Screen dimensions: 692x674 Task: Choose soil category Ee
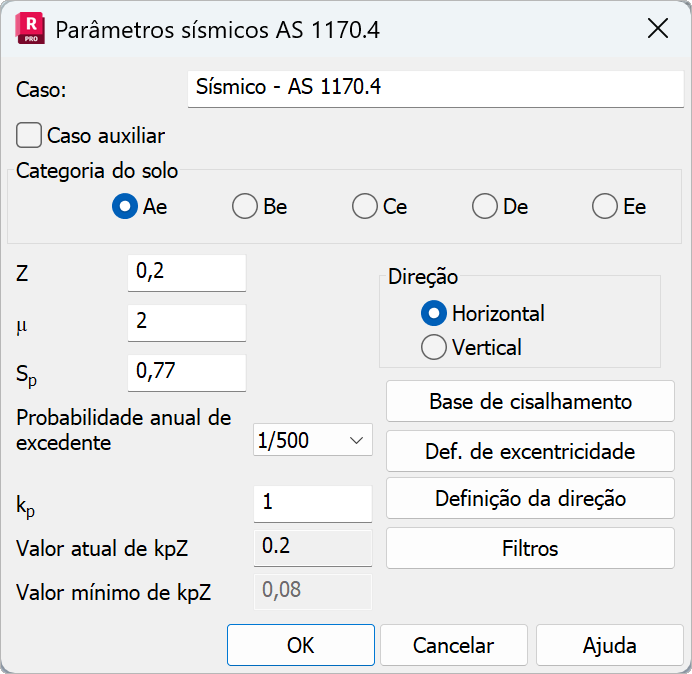point(605,207)
